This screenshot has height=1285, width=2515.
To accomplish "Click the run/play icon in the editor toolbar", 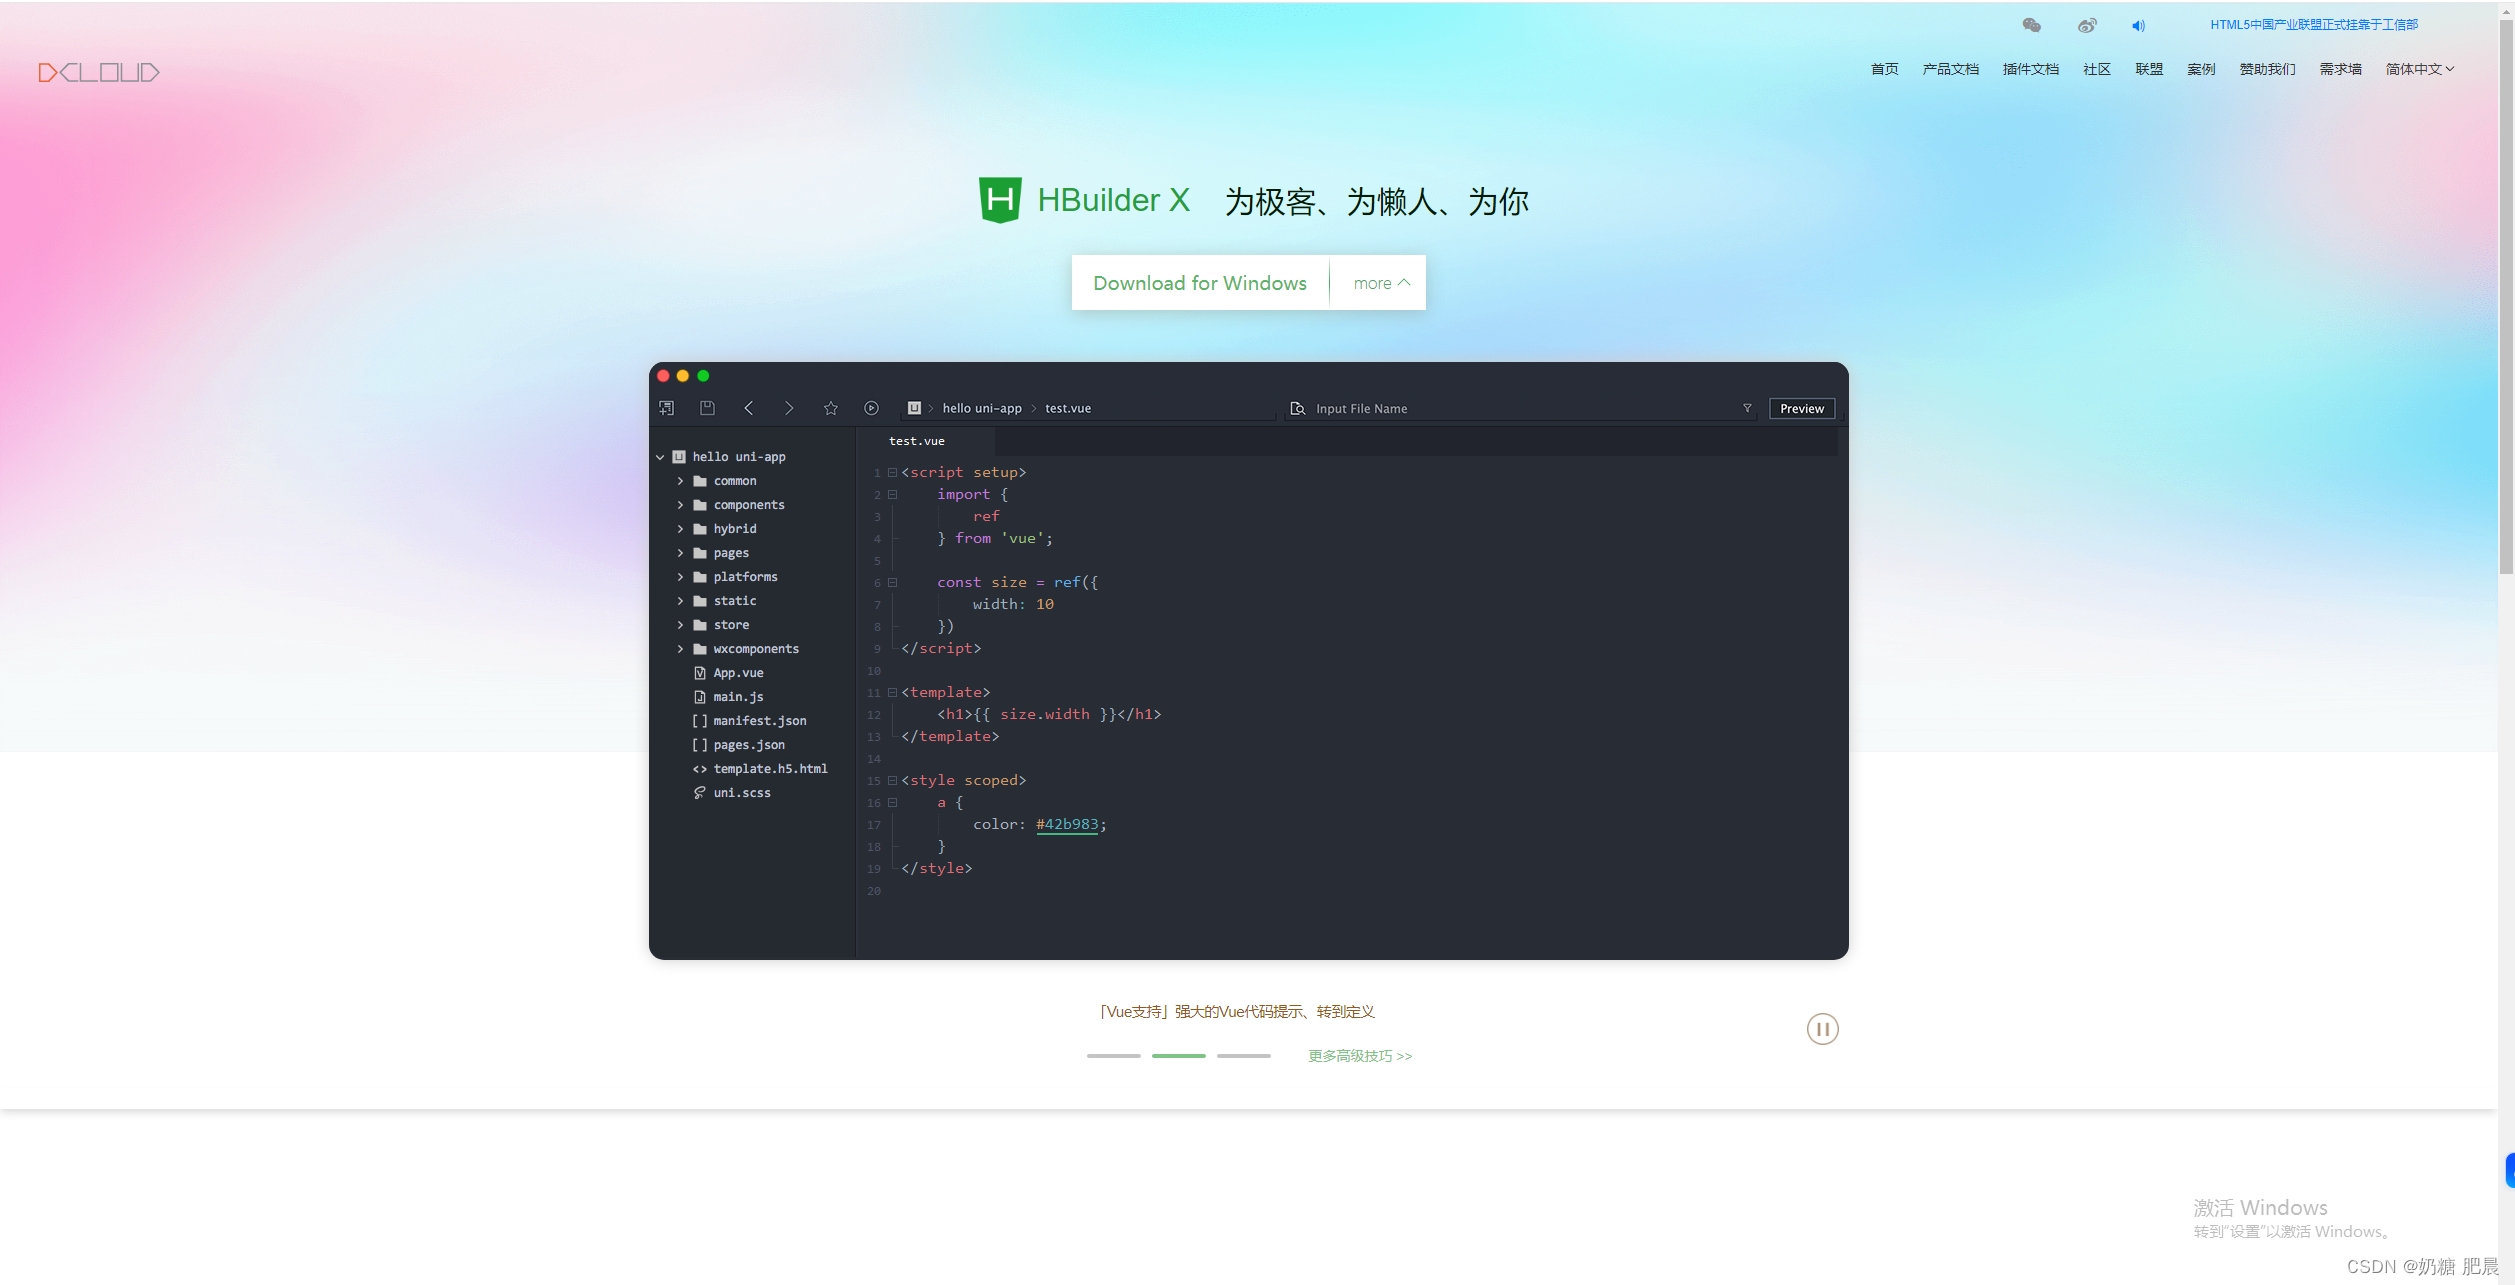I will coord(871,408).
